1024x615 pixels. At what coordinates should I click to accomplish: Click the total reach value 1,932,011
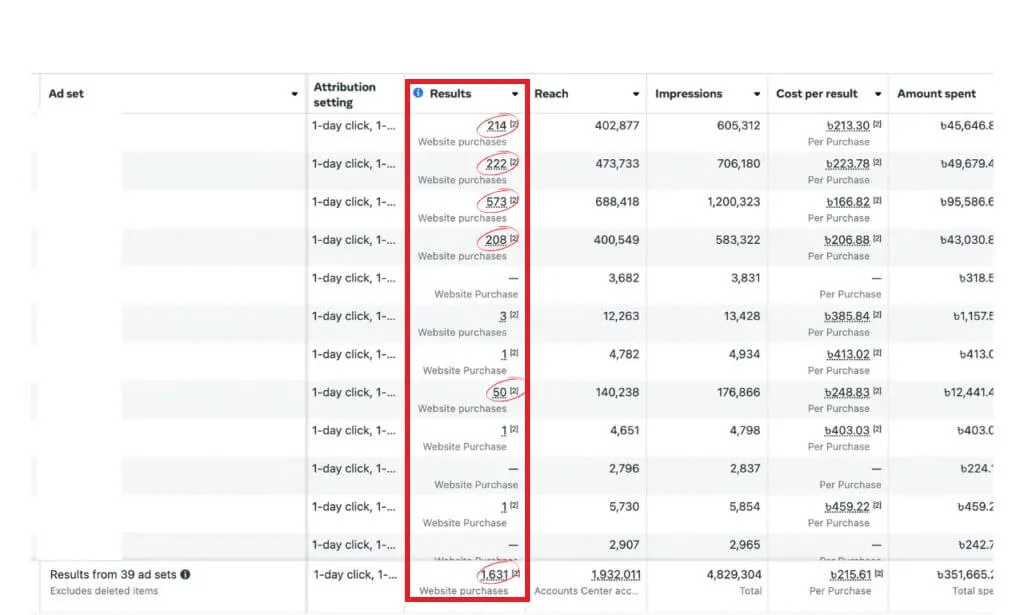pos(616,575)
